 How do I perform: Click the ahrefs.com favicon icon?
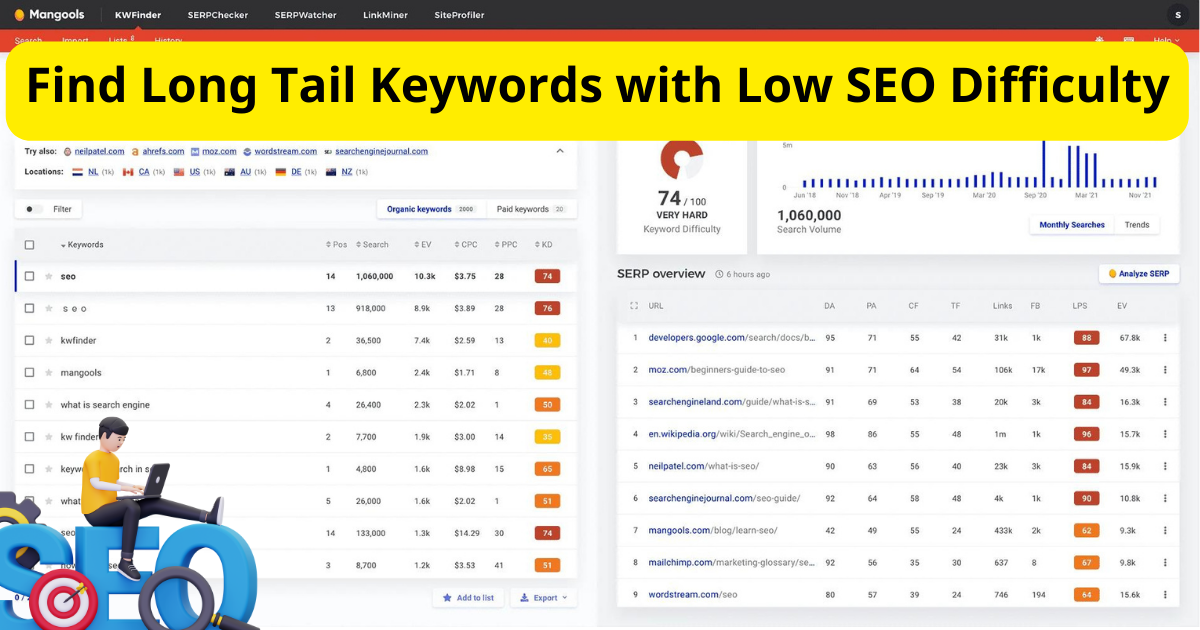(134, 151)
